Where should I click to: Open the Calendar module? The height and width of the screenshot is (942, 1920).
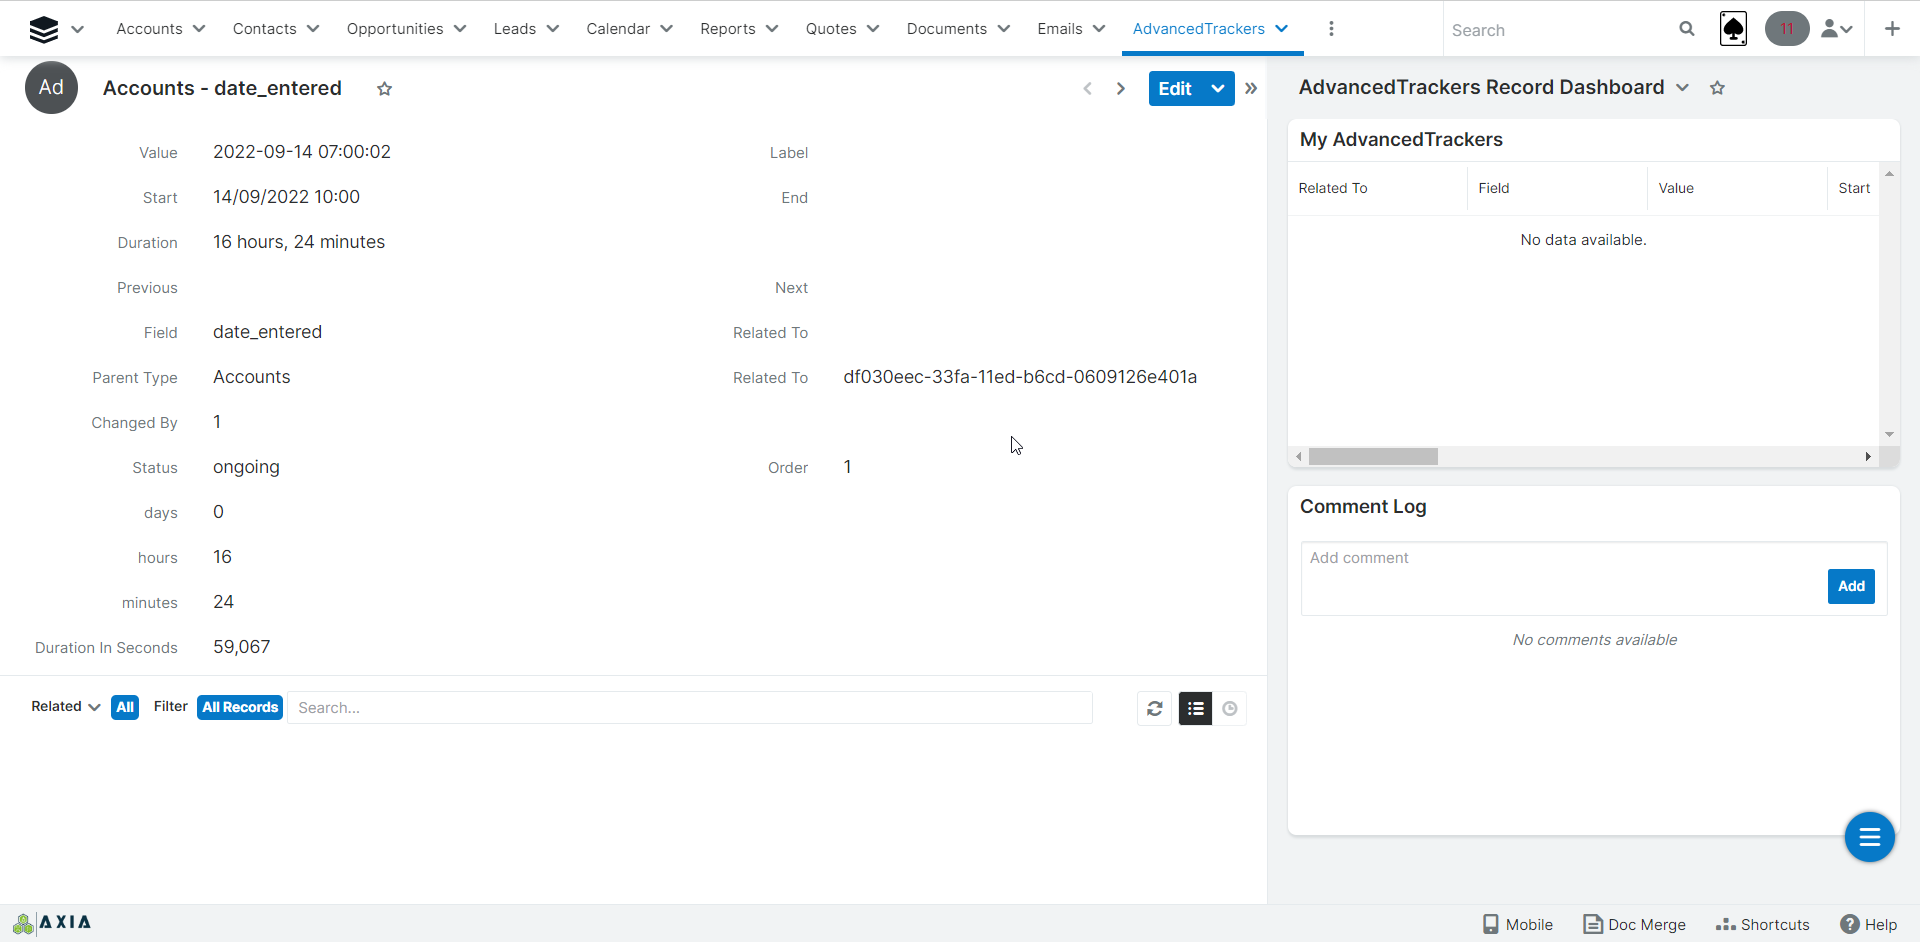click(618, 29)
